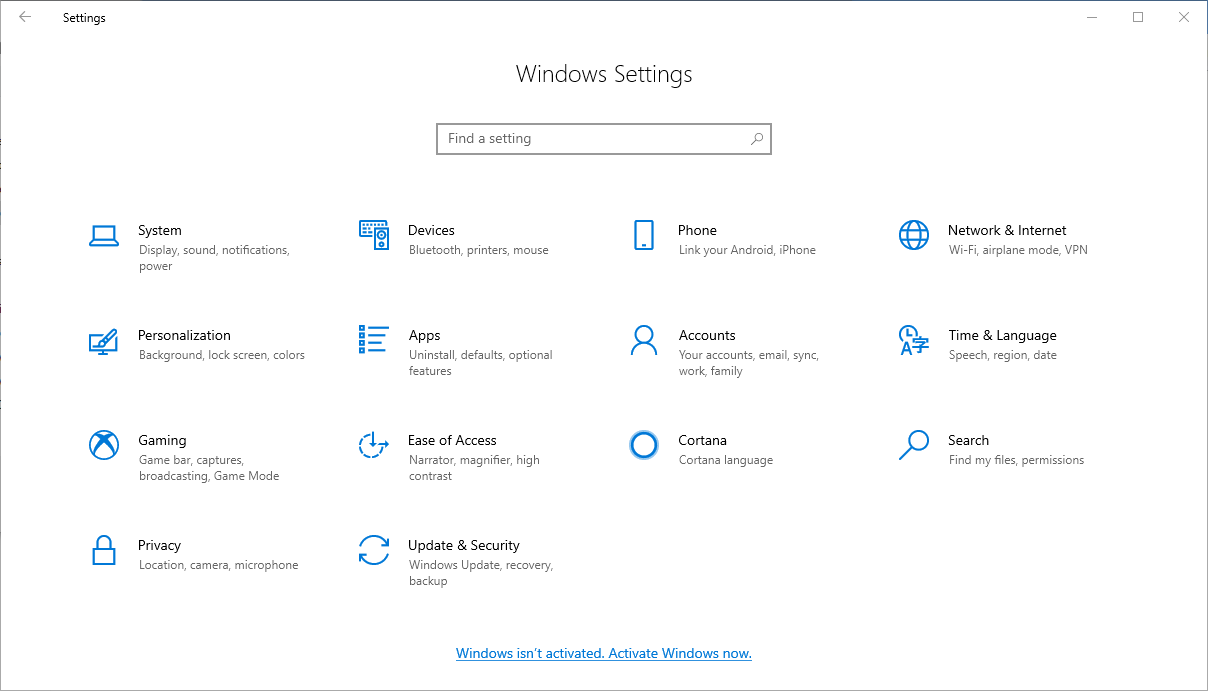This screenshot has height=691, width=1208.
Task: Open the Network & Internet globe icon
Action: click(x=914, y=236)
